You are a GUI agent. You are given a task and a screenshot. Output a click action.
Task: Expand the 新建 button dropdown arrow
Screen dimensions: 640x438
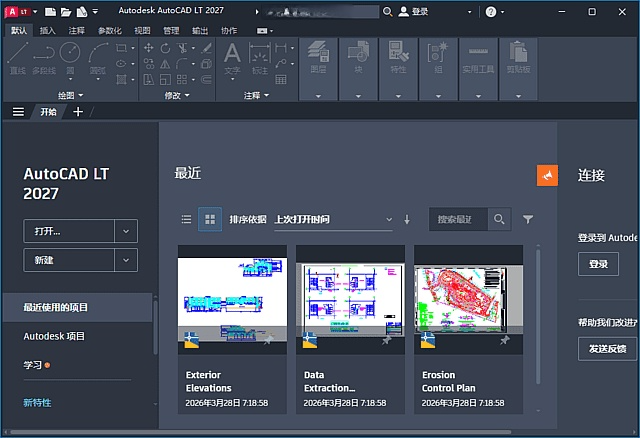(125, 260)
